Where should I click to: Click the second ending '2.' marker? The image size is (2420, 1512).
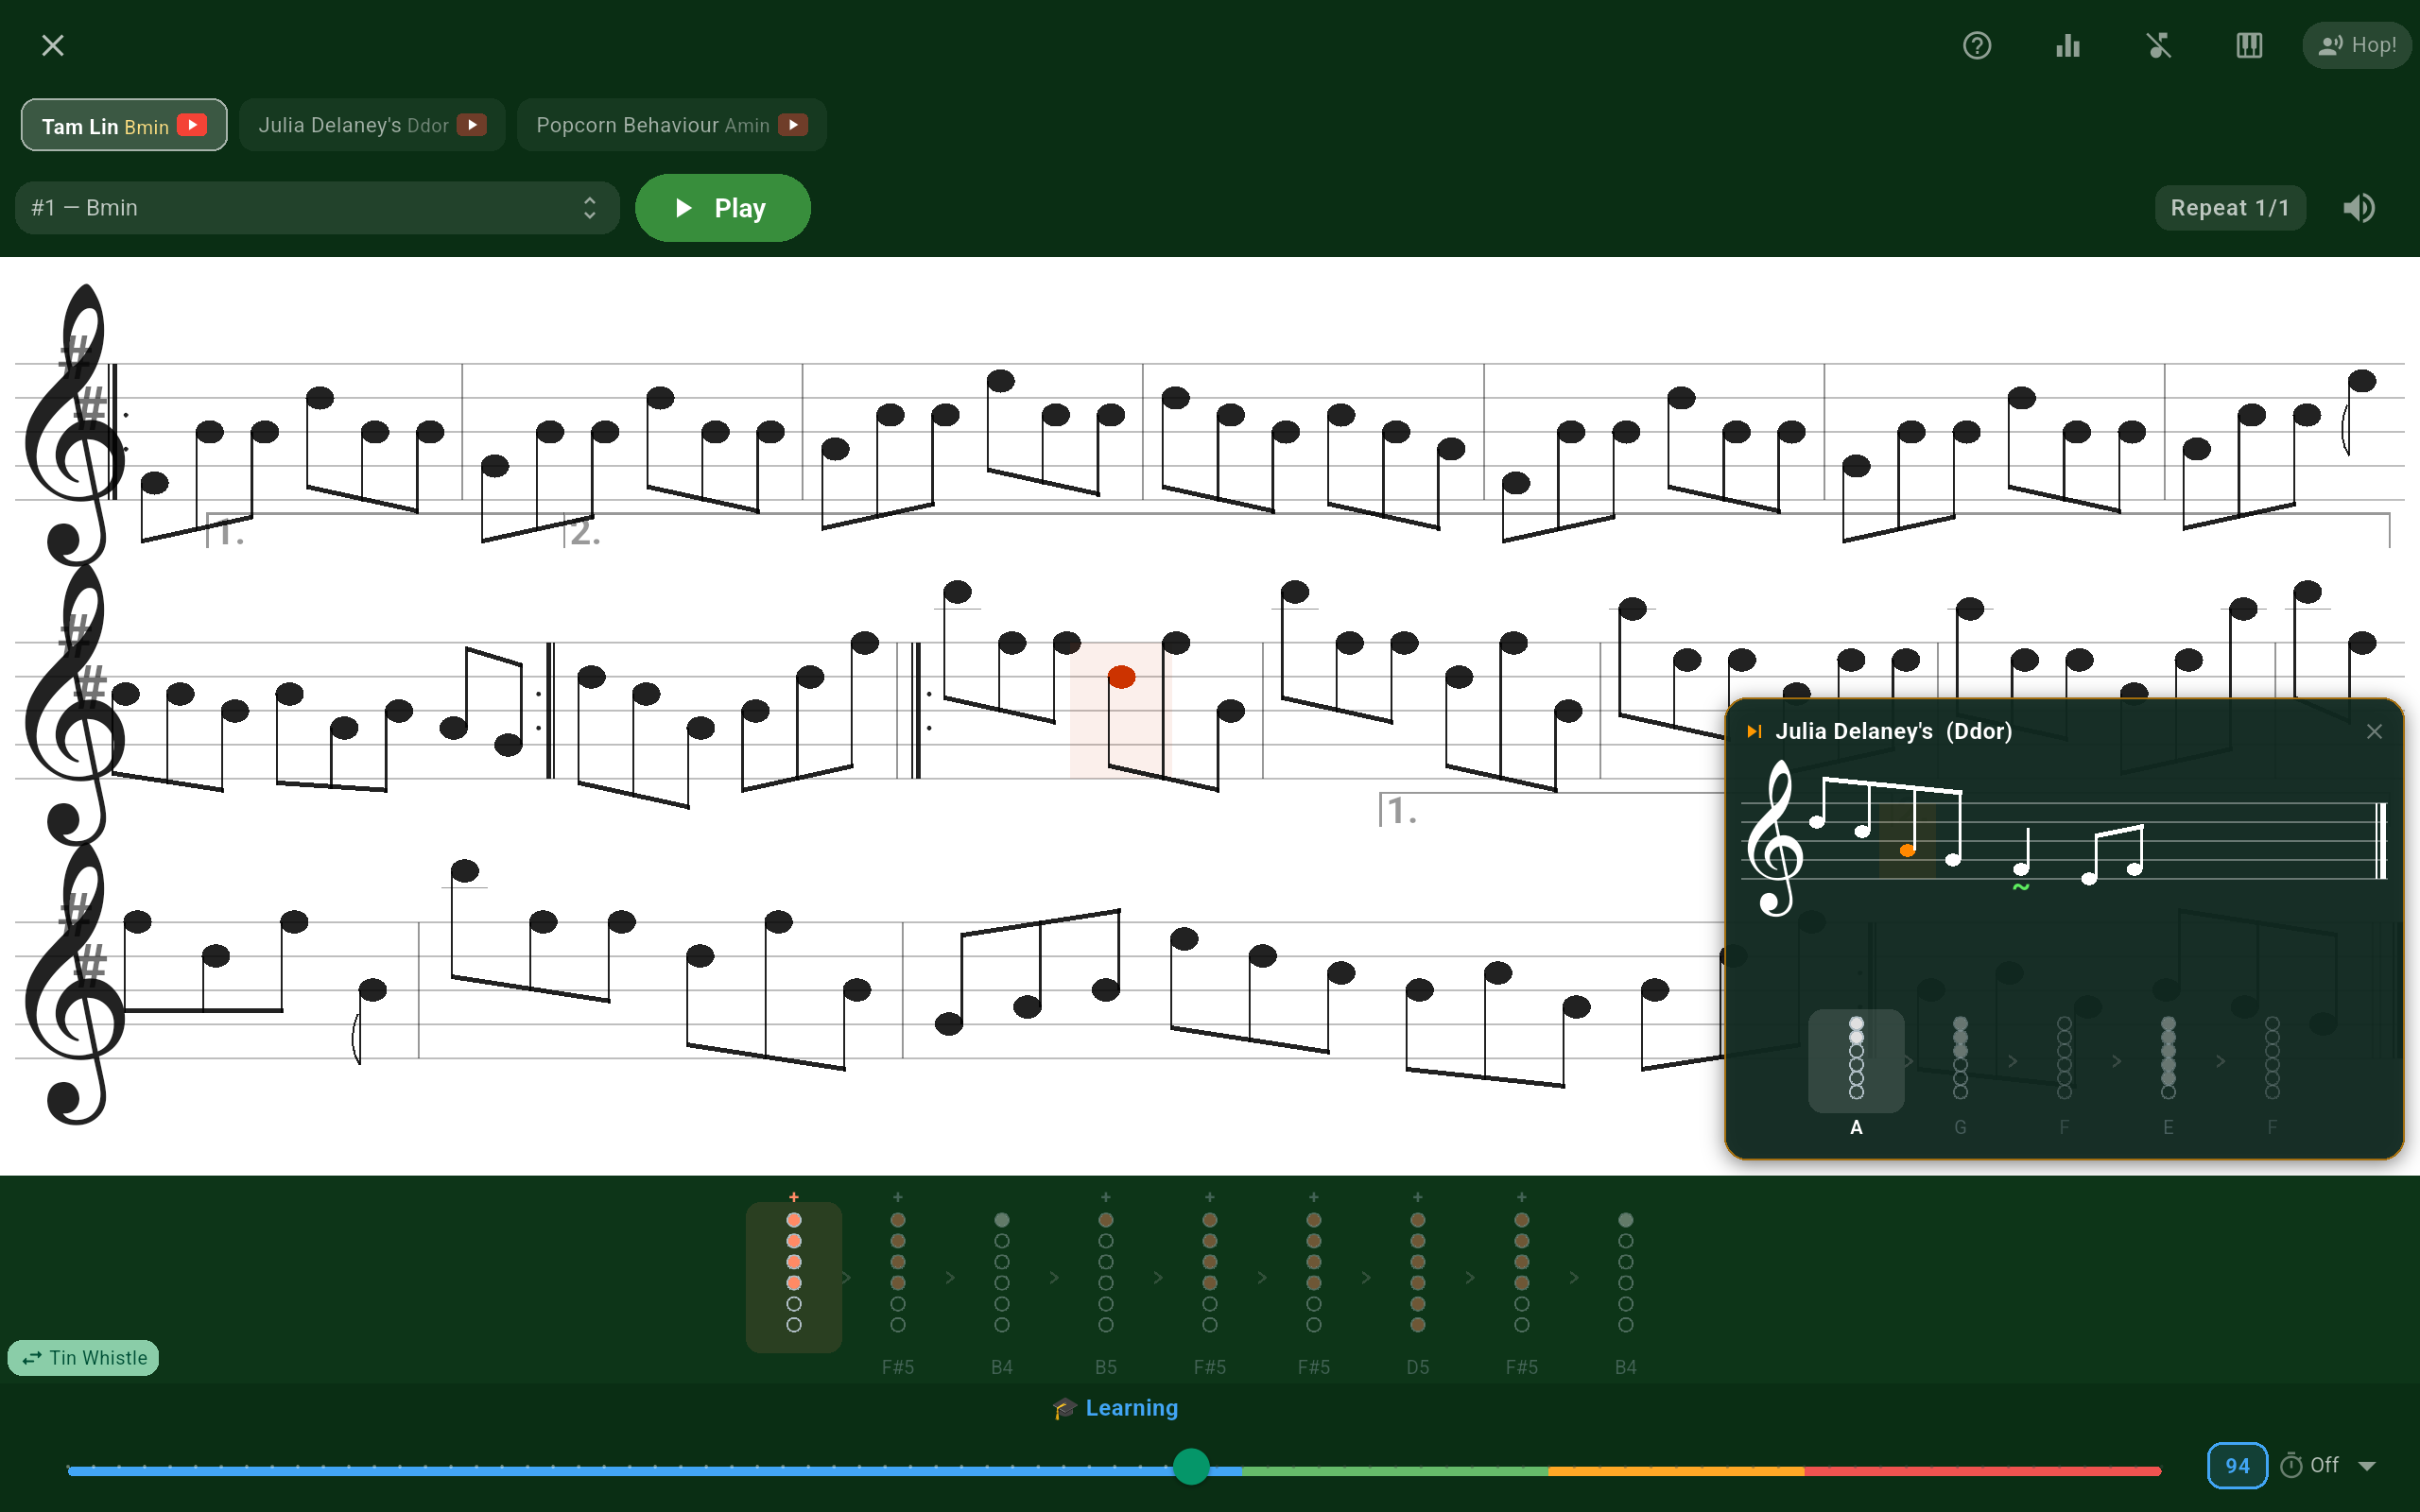(x=585, y=534)
